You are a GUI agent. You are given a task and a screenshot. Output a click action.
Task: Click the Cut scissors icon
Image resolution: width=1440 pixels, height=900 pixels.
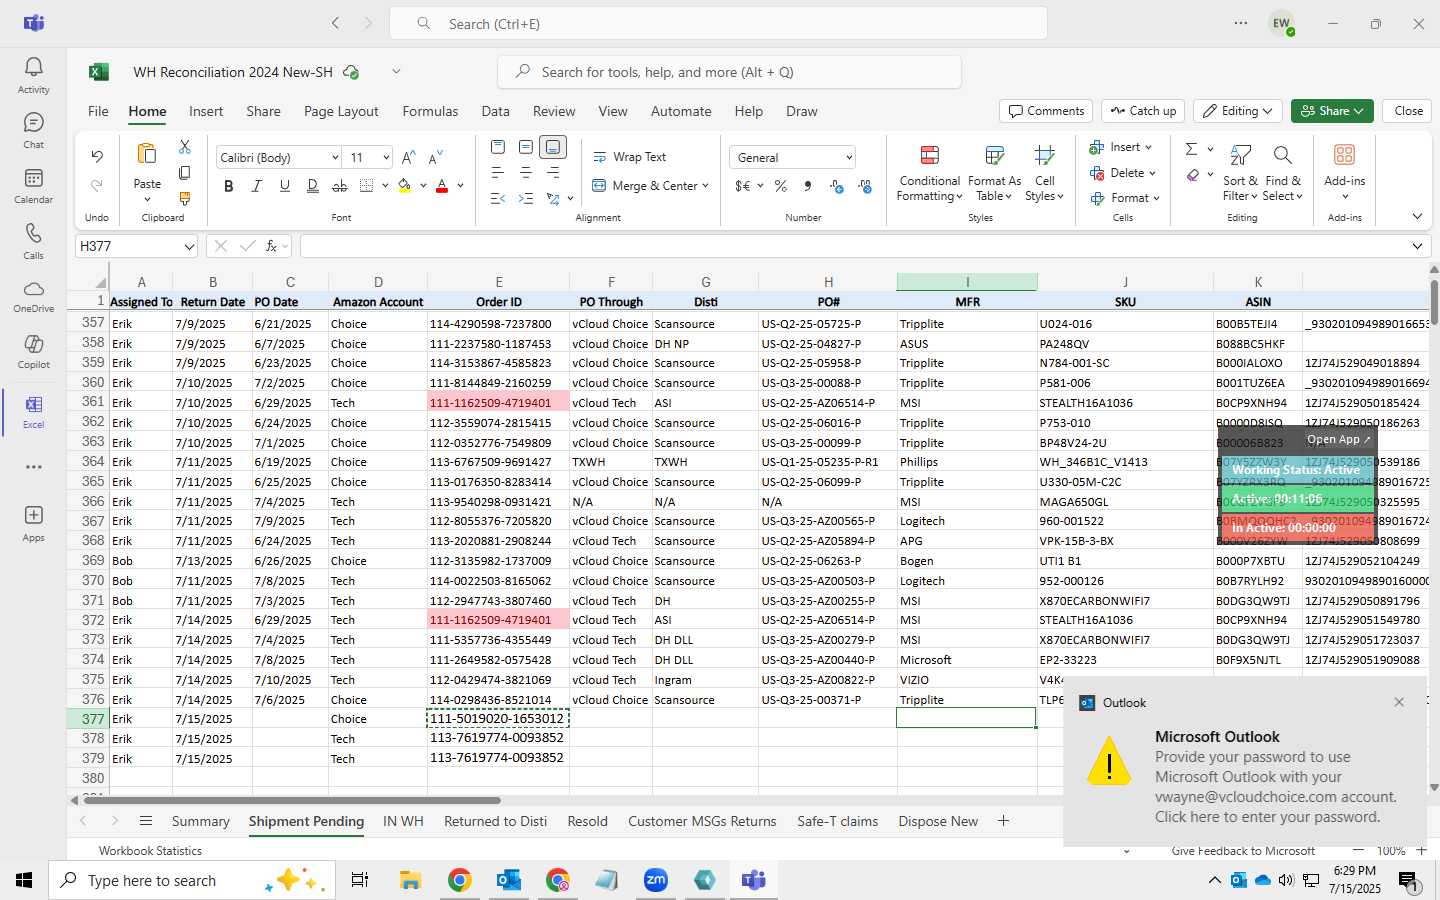[185, 147]
